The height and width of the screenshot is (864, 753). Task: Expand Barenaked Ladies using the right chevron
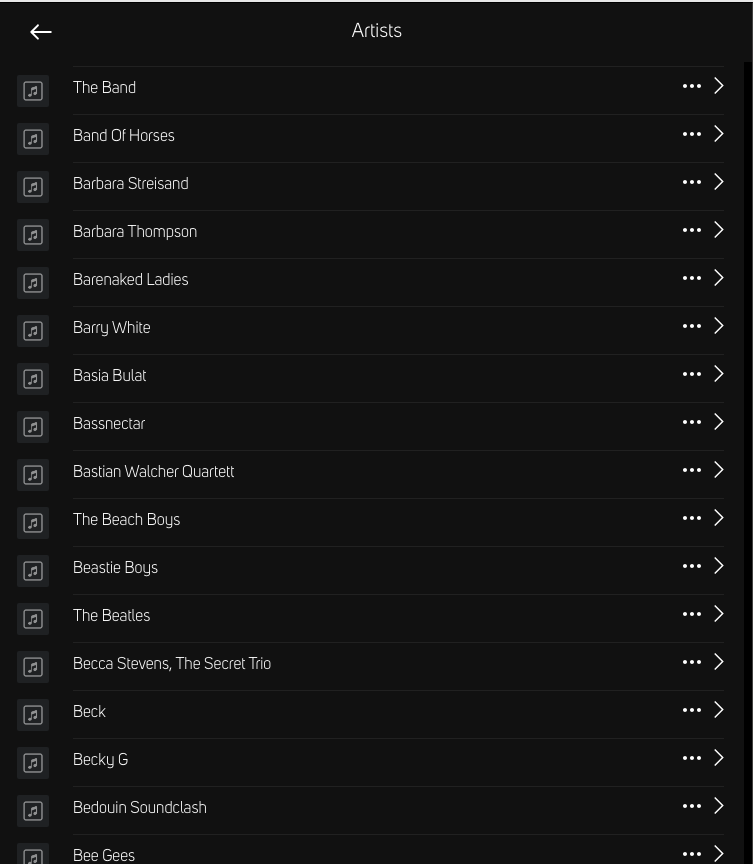click(x=719, y=278)
